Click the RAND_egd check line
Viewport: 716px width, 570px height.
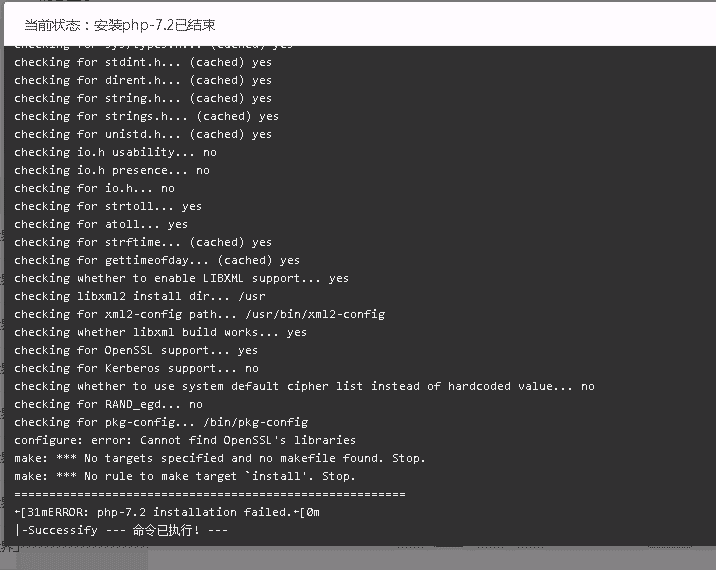[x=108, y=404]
